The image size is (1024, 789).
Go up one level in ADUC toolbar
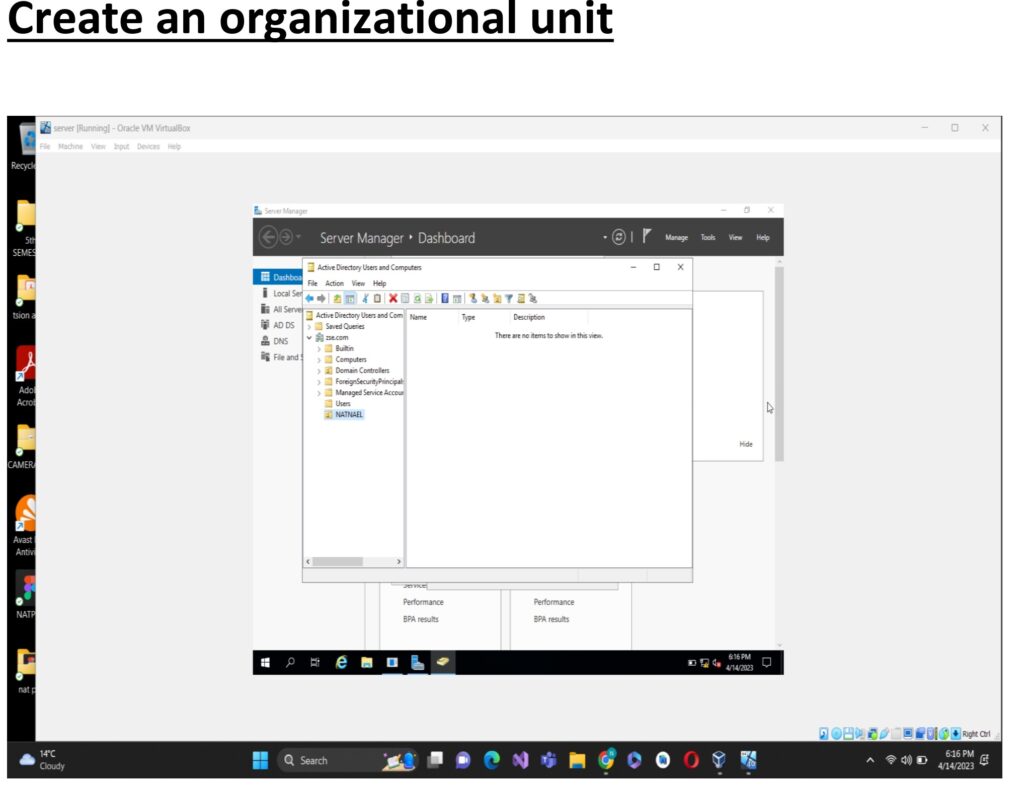pyautogui.click(x=337, y=298)
